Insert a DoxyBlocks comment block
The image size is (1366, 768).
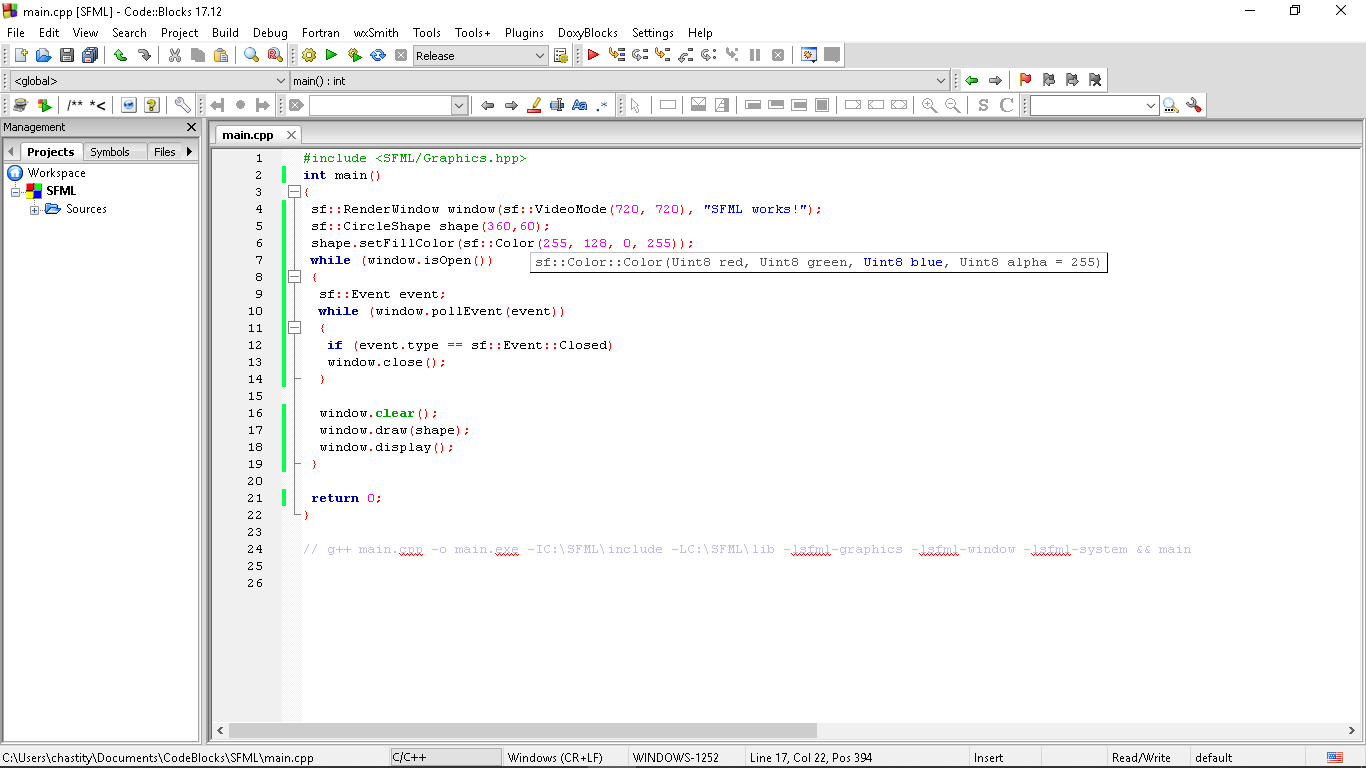pos(75,105)
